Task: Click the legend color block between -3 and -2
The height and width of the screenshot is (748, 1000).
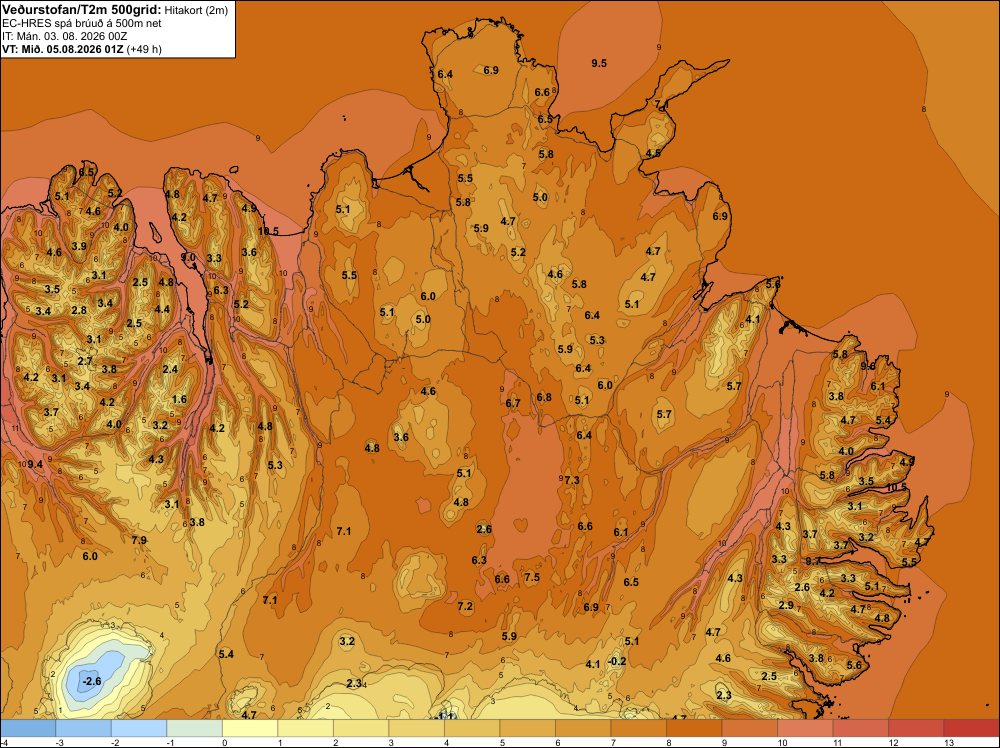Action: click(84, 728)
